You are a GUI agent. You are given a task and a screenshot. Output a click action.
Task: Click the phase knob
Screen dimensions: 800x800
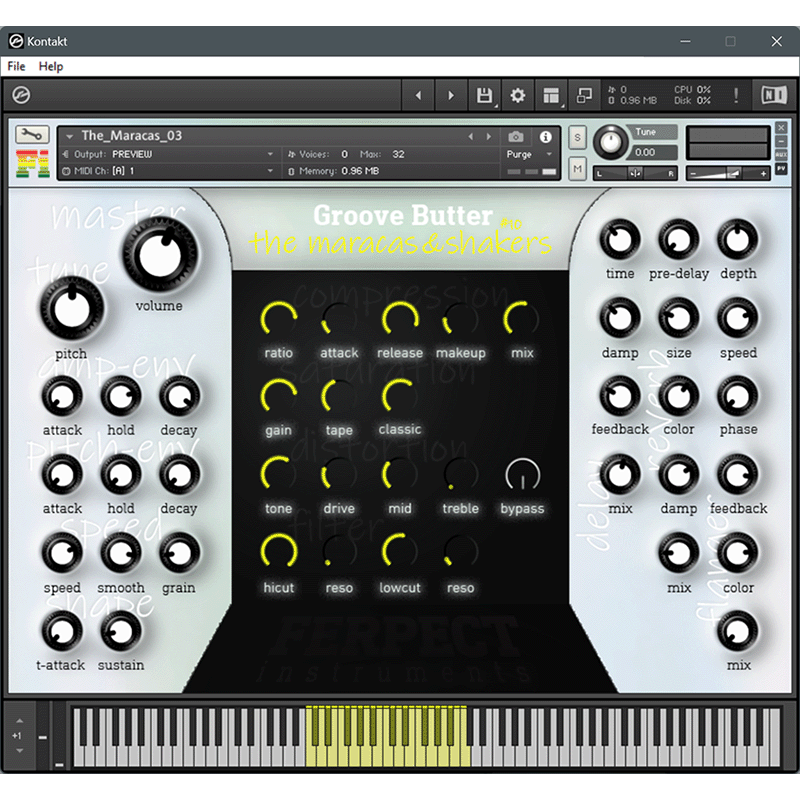click(738, 396)
